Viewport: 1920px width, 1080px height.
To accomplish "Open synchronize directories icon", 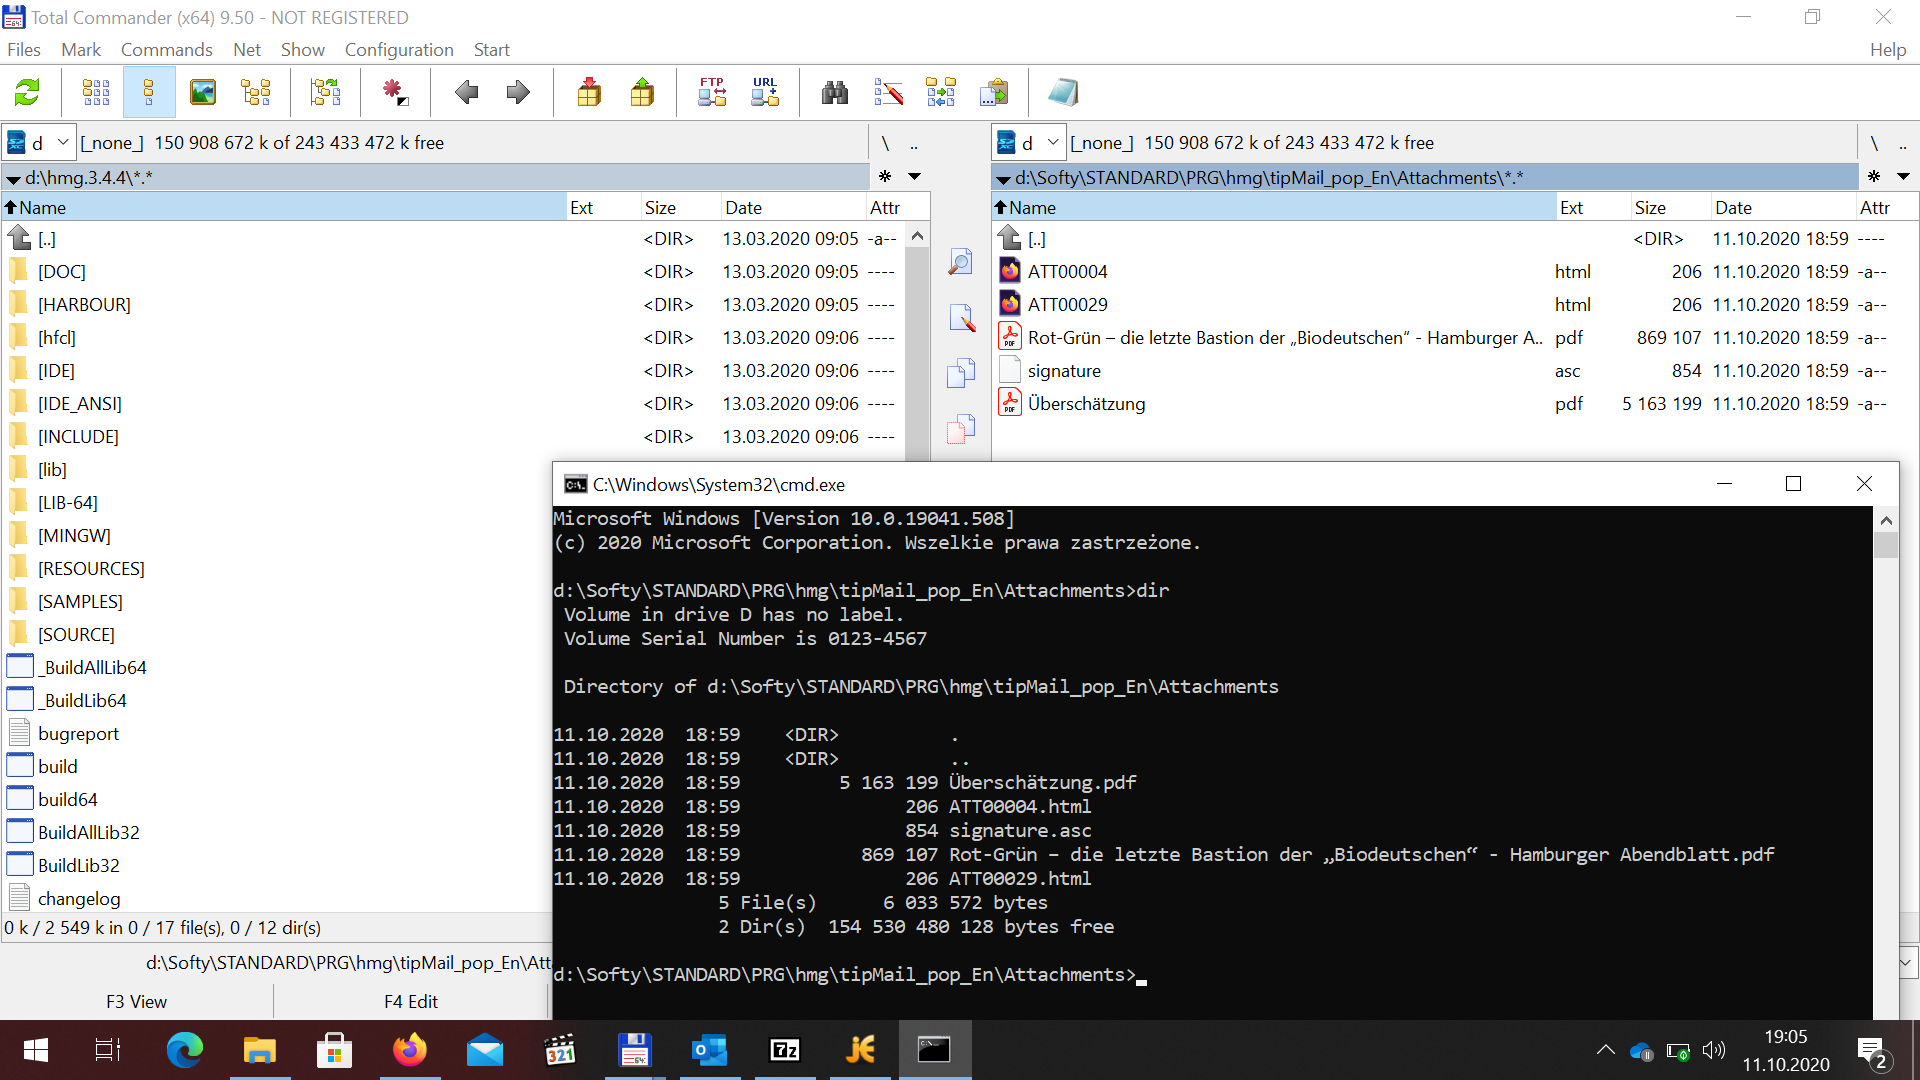I will pos(941,93).
